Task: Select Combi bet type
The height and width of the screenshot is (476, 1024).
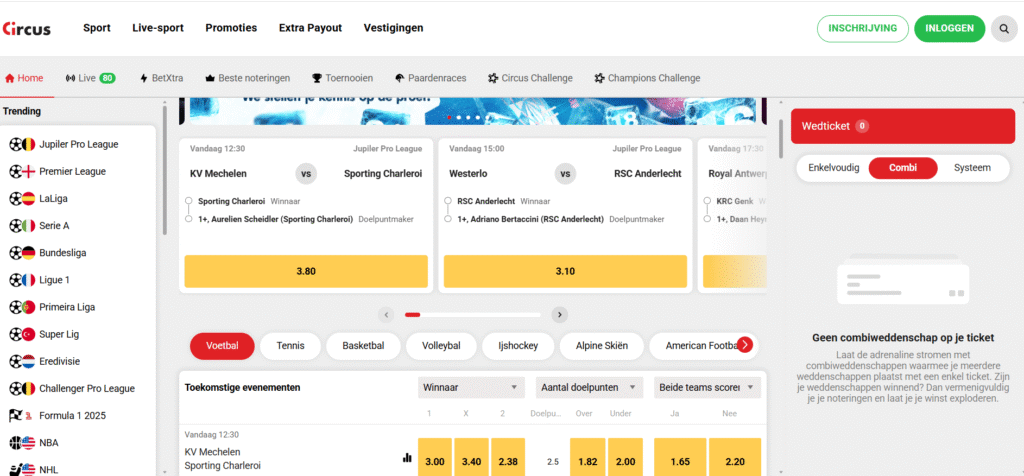Action: tap(903, 168)
